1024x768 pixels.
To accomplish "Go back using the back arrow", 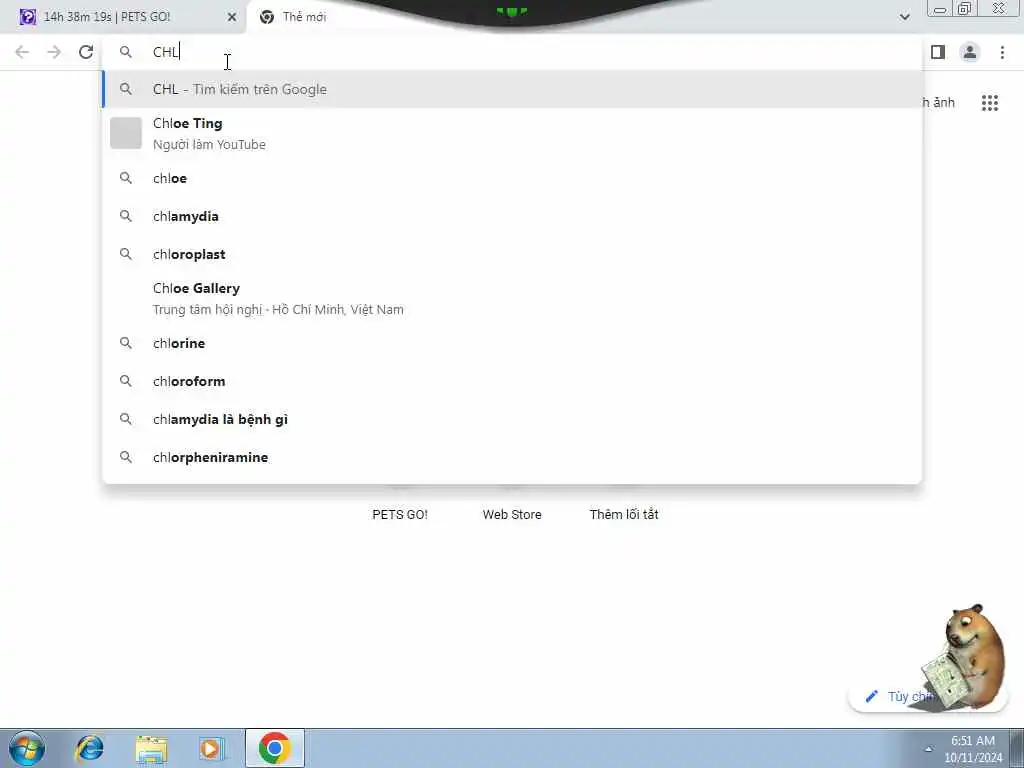I will tap(22, 52).
